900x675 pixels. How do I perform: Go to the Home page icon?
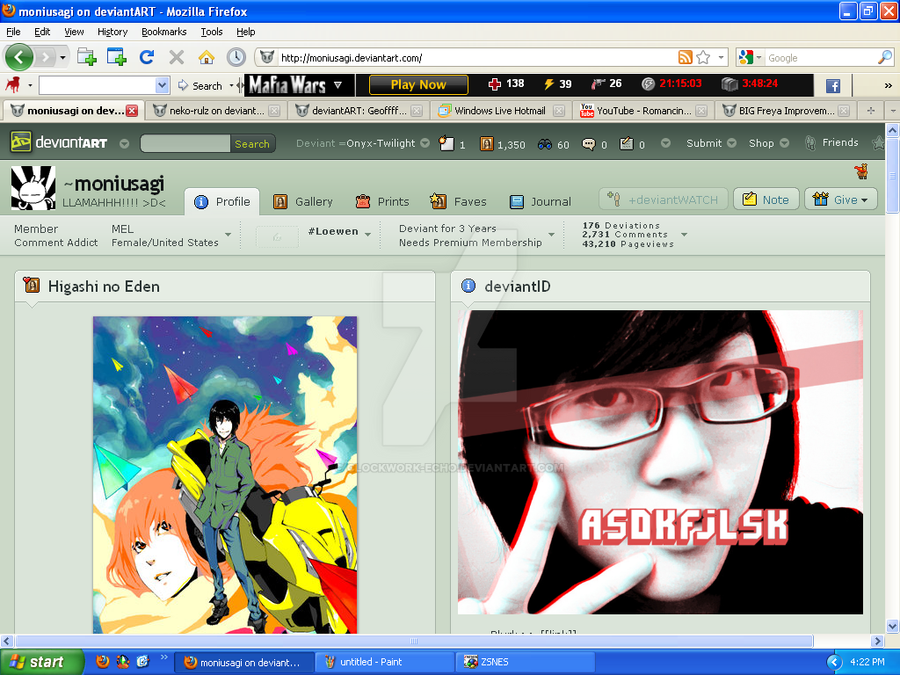[x=207, y=57]
